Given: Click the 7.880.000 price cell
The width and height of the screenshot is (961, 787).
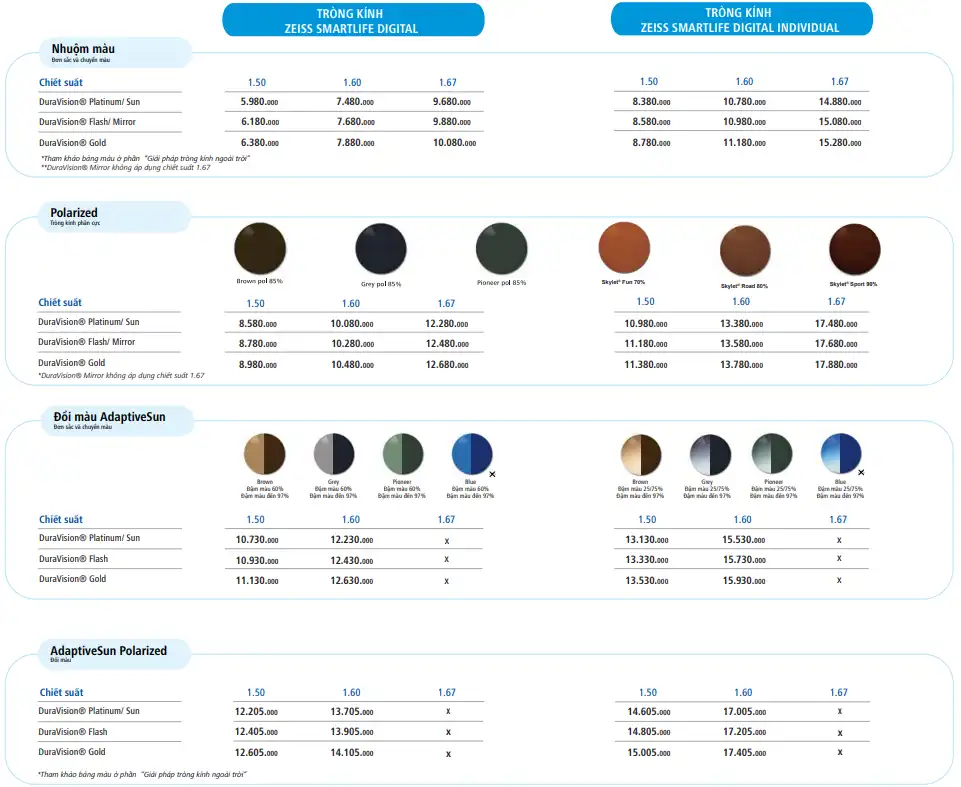Looking at the screenshot, I should click(x=355, y=143).
